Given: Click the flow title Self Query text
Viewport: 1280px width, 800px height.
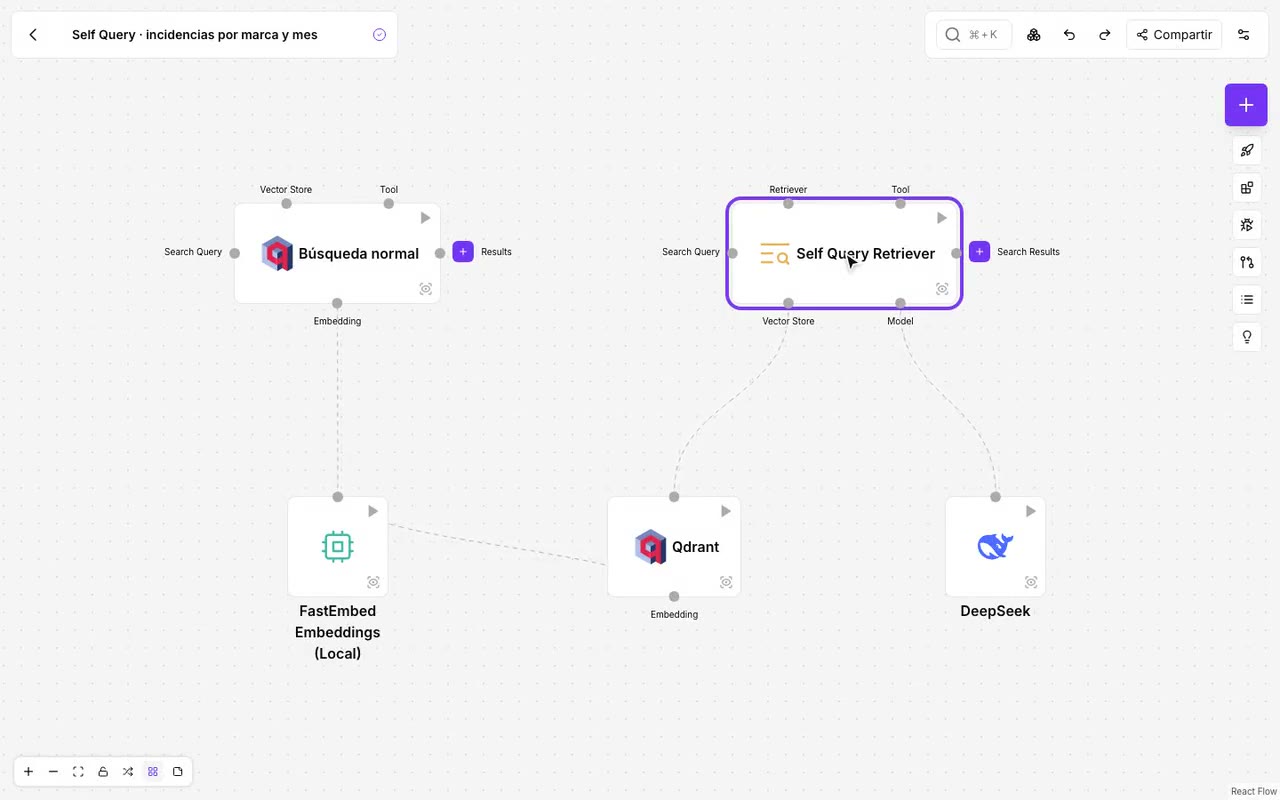Looking at the screenshot, I should (x=195, y=35).
